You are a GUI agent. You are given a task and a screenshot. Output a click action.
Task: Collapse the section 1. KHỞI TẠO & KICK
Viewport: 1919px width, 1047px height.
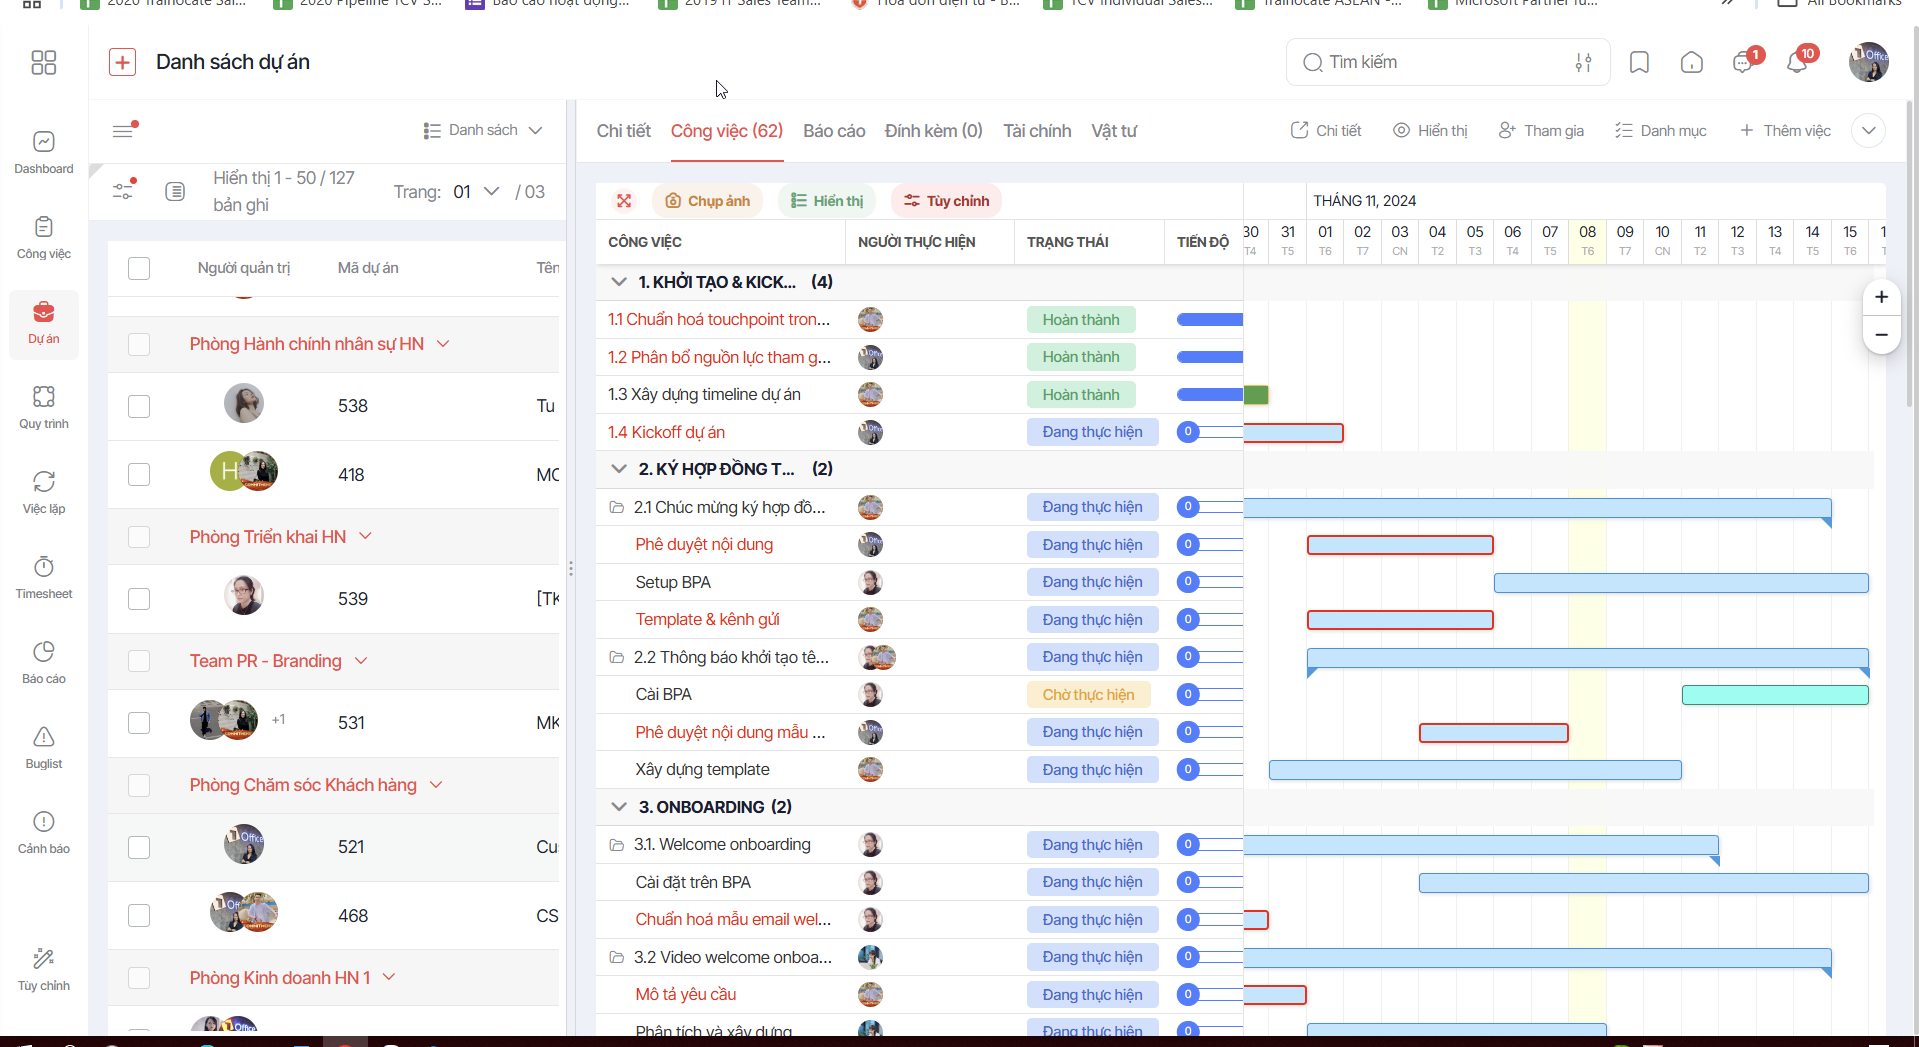[618, 281]
